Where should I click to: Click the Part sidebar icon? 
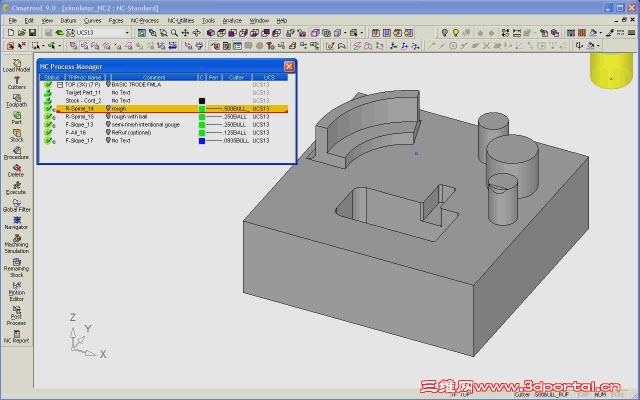pos(16,118)
